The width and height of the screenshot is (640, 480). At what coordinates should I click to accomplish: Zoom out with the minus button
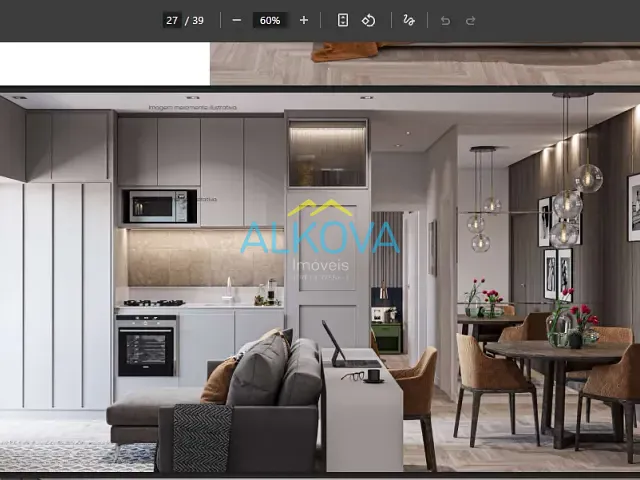237,20
